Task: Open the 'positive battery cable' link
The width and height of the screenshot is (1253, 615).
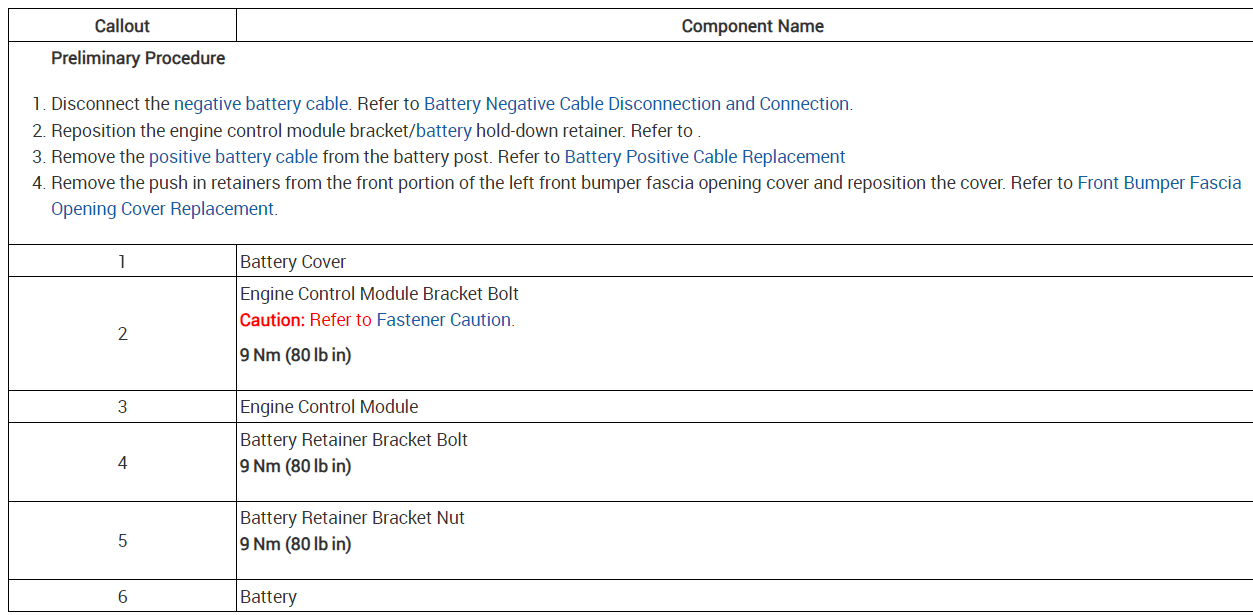Action: tap(233, 157)
